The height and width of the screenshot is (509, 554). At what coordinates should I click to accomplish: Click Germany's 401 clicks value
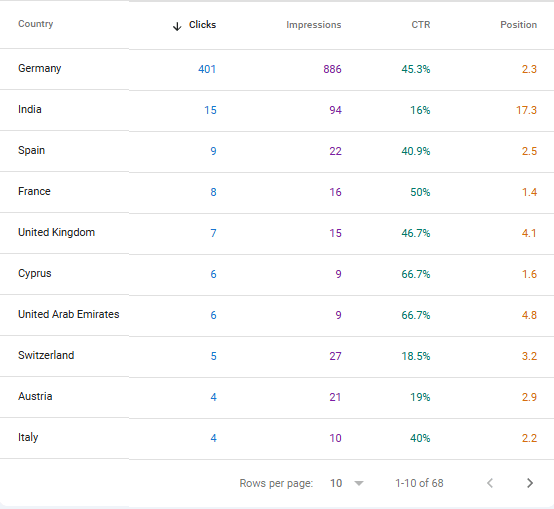tap(207, 69)
